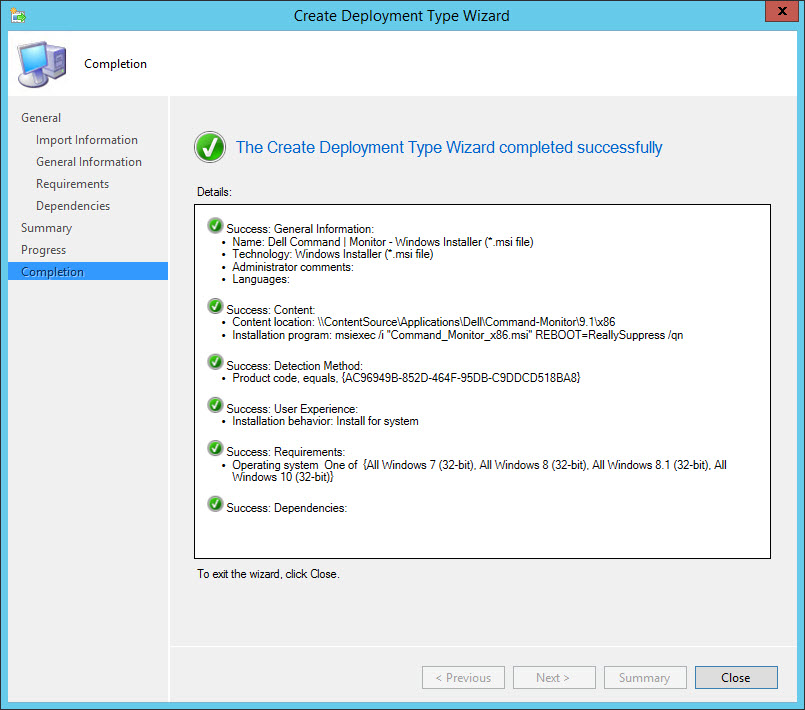Click the User Experience success checkmark icon

(215, 406)
